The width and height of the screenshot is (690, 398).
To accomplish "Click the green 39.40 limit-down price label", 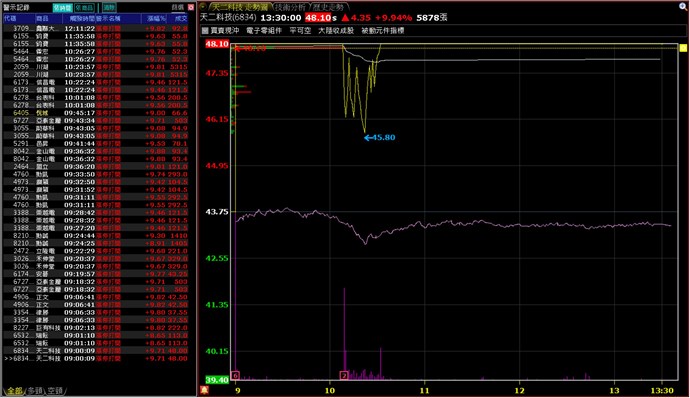I will [217, 380].
